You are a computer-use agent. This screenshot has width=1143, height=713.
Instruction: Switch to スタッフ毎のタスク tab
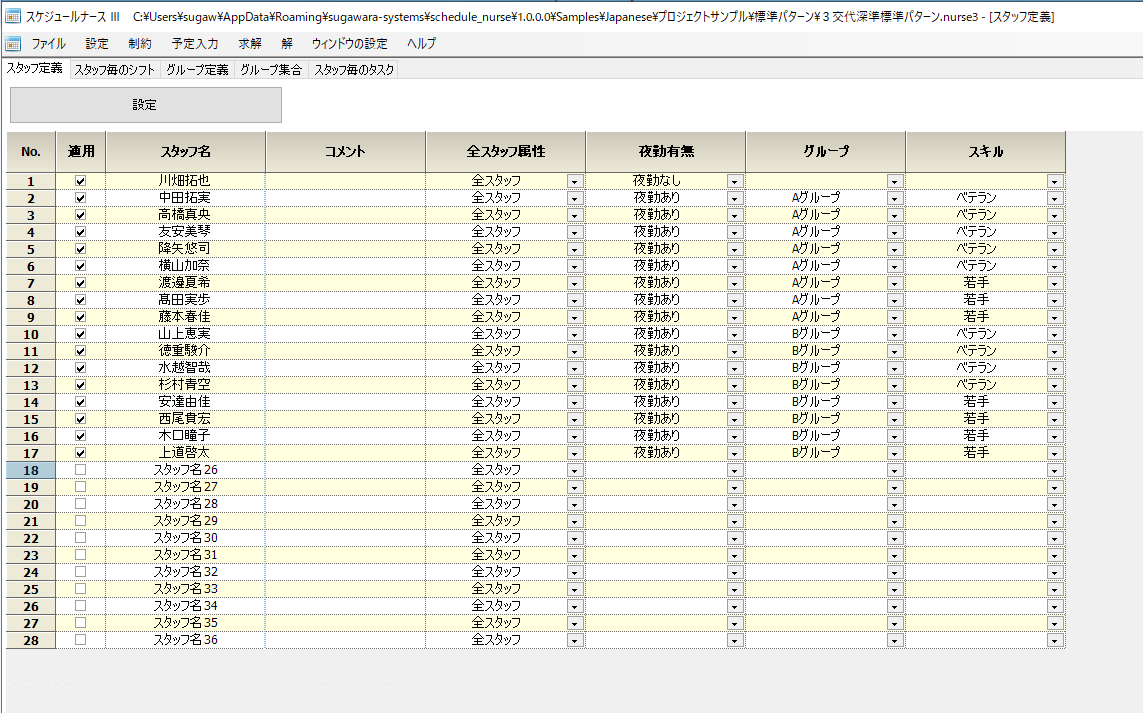[354, 70]
